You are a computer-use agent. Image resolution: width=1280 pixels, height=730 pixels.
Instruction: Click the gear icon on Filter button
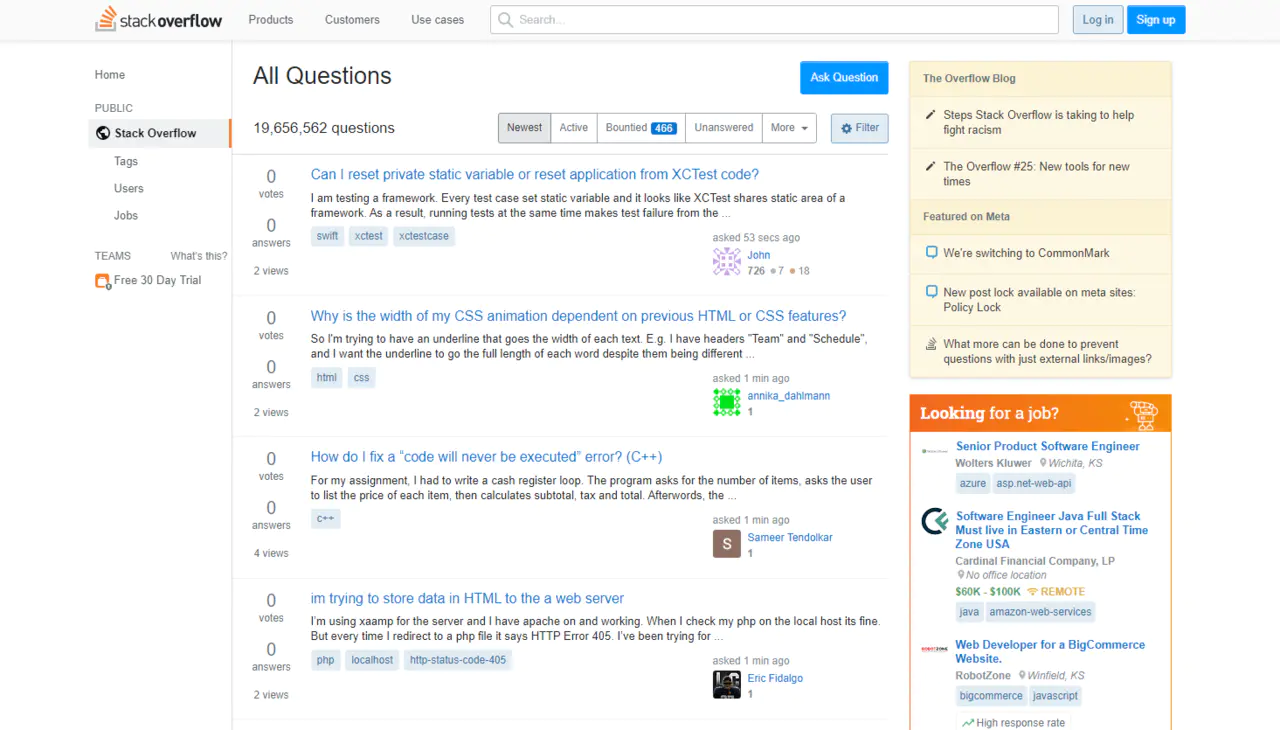coord(846,128)
